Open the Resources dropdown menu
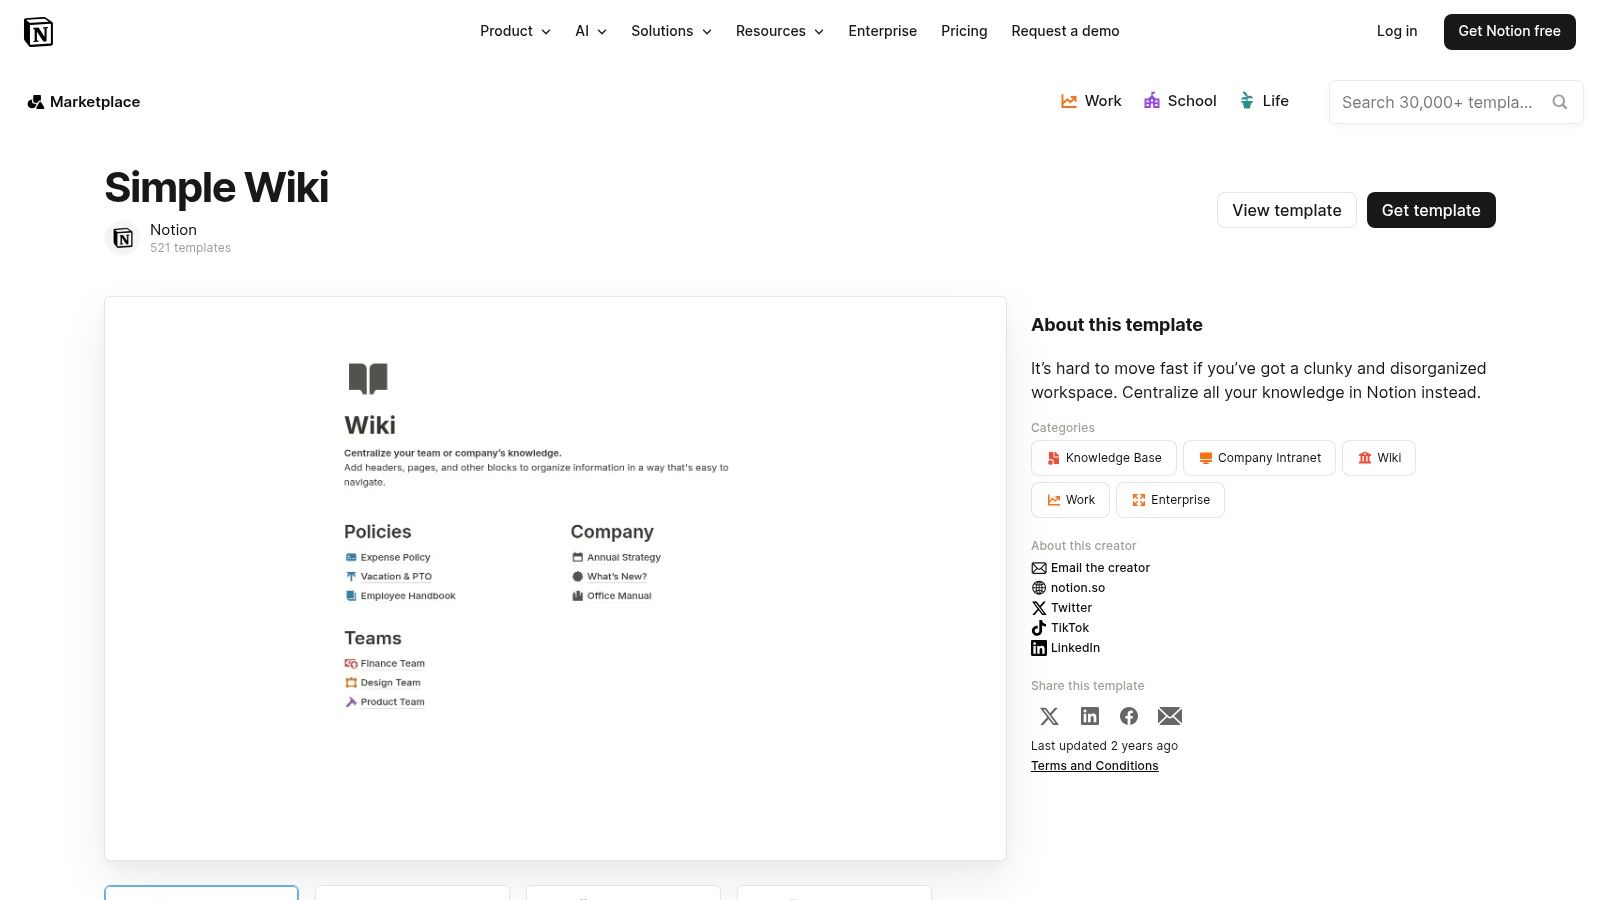 point(780,31)
